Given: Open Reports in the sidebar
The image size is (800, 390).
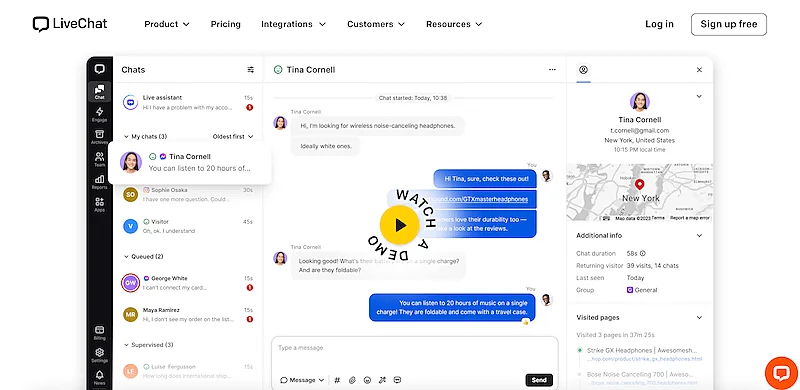Looking at the screenshot, I should [x=99, y=182].
